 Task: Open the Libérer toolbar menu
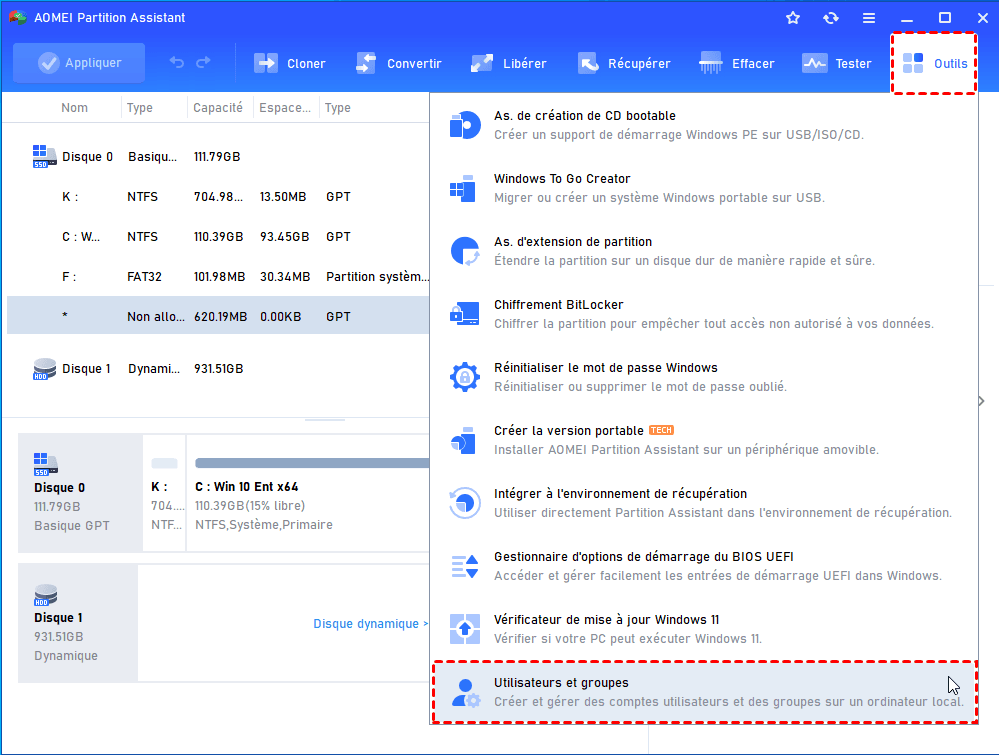[508, 63]
